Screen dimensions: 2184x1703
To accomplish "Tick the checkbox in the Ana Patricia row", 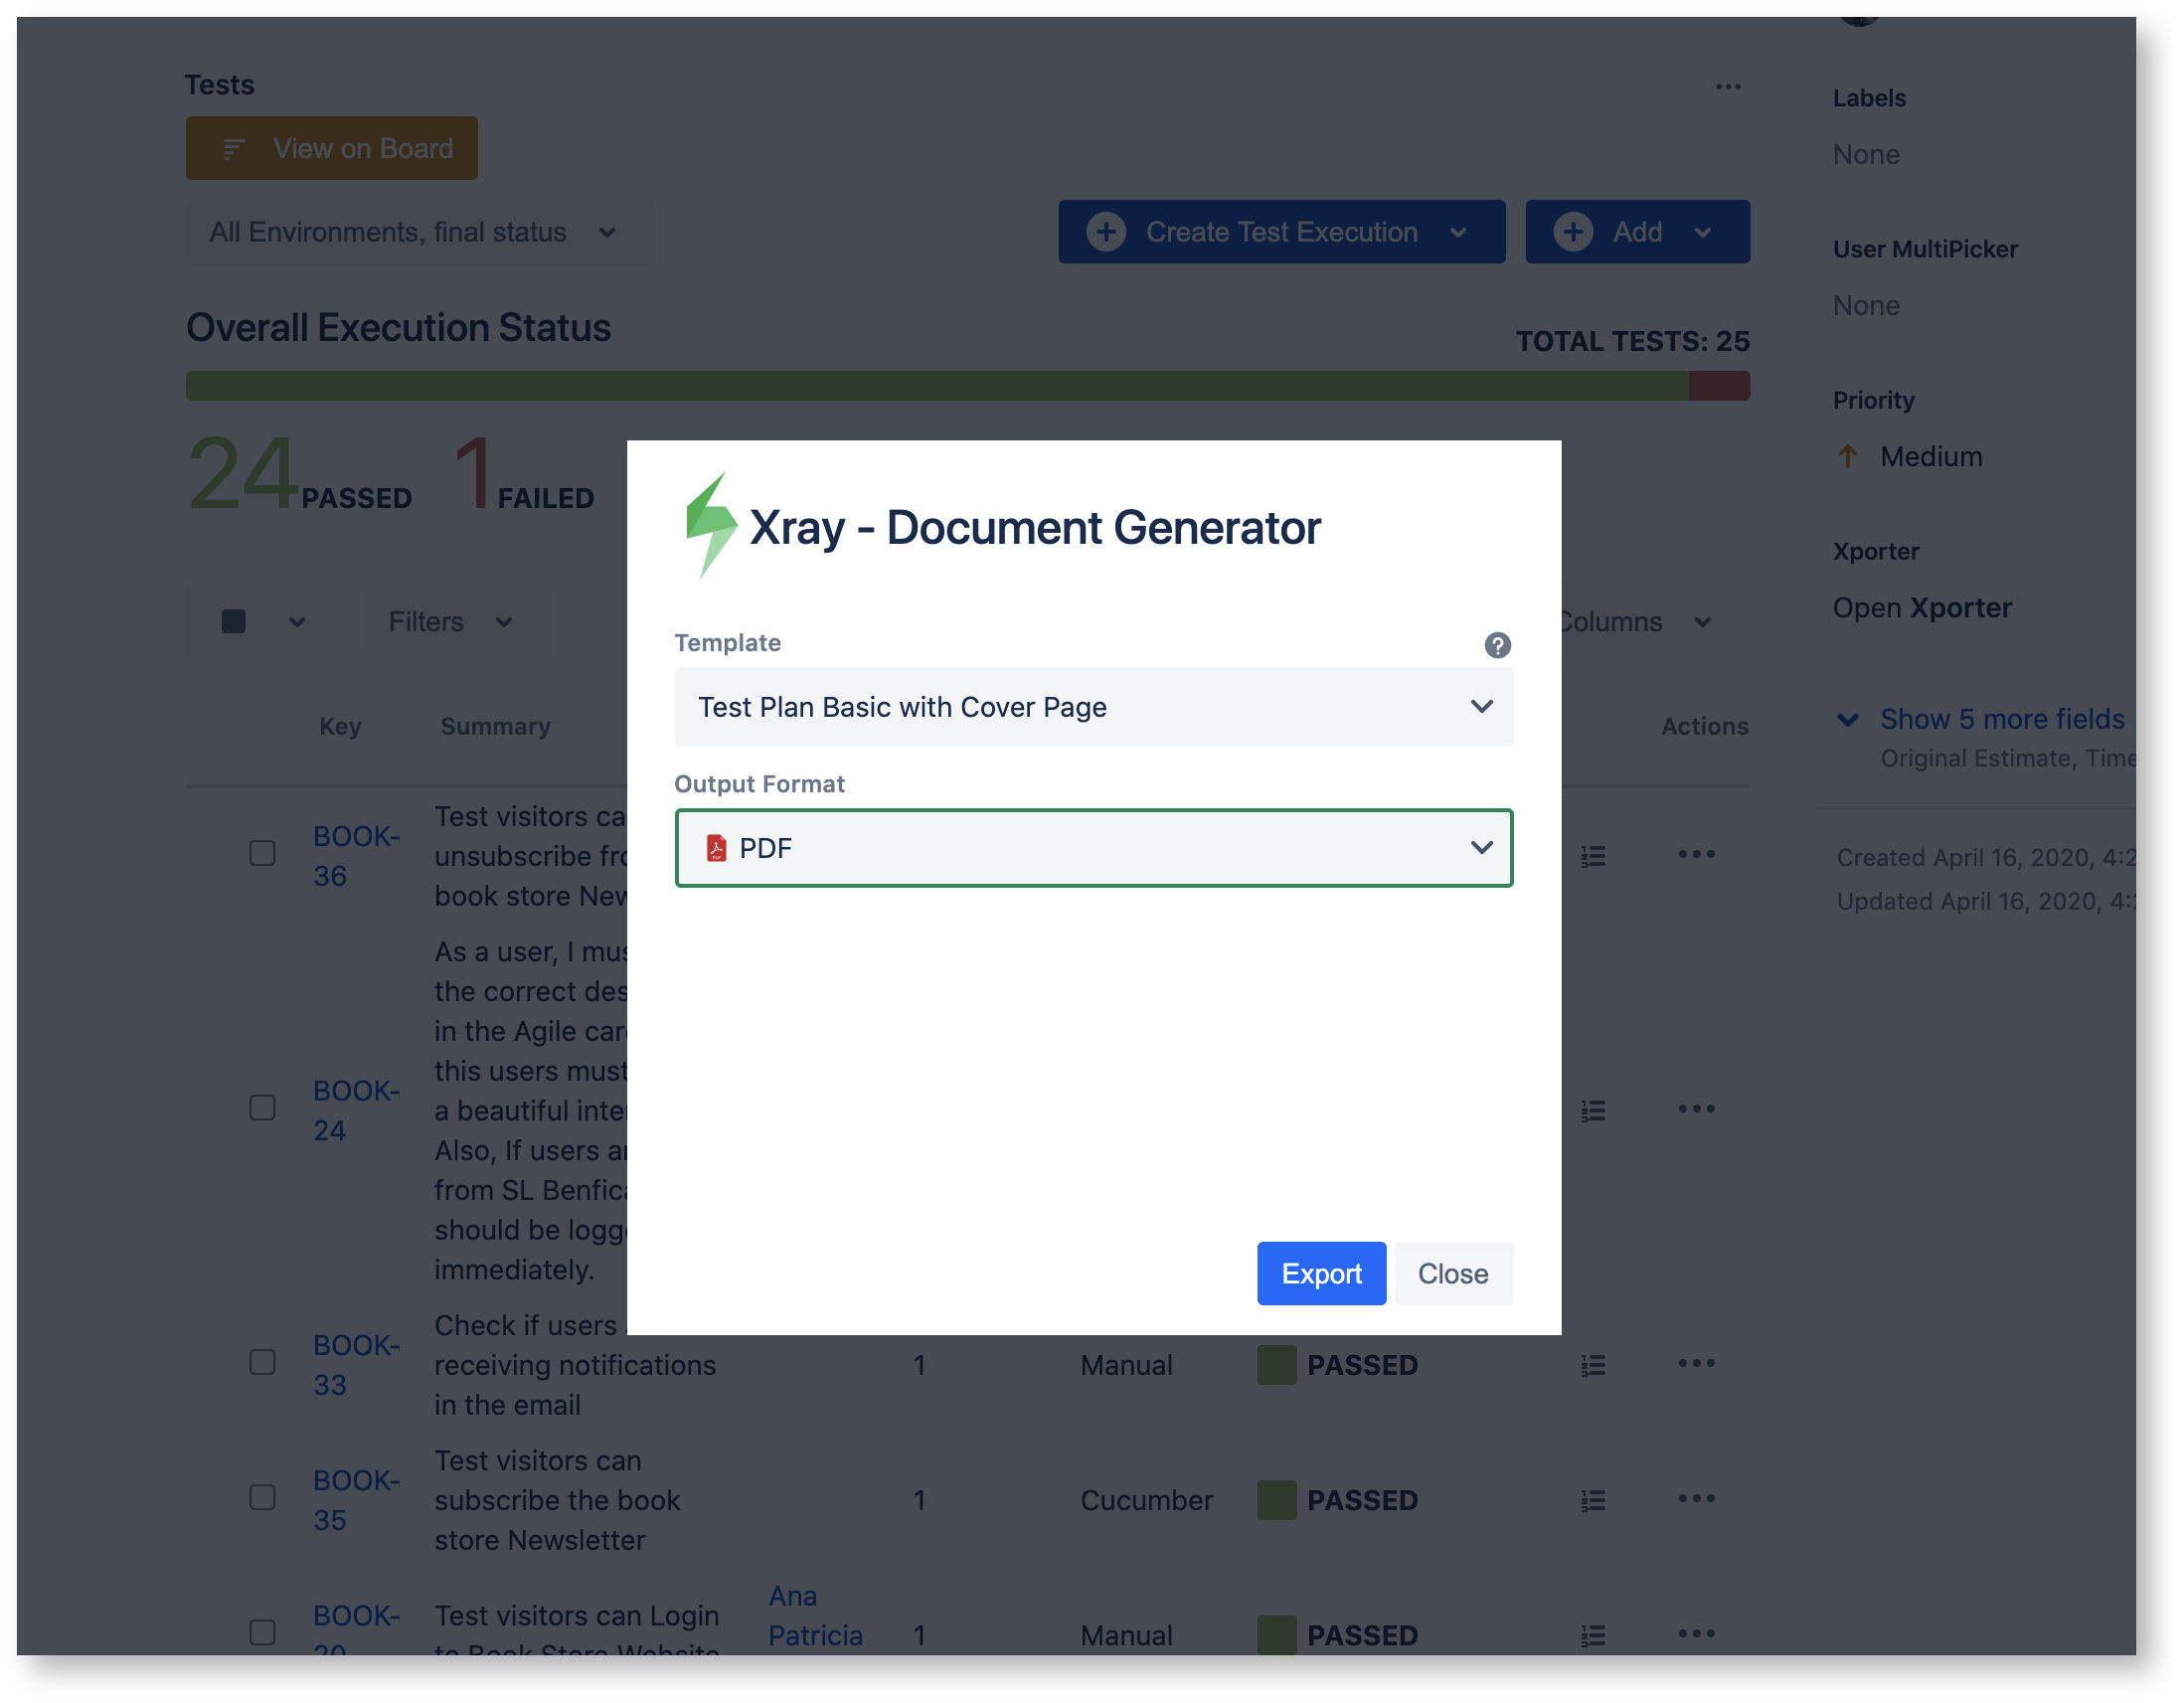I will click(262, 1633).
